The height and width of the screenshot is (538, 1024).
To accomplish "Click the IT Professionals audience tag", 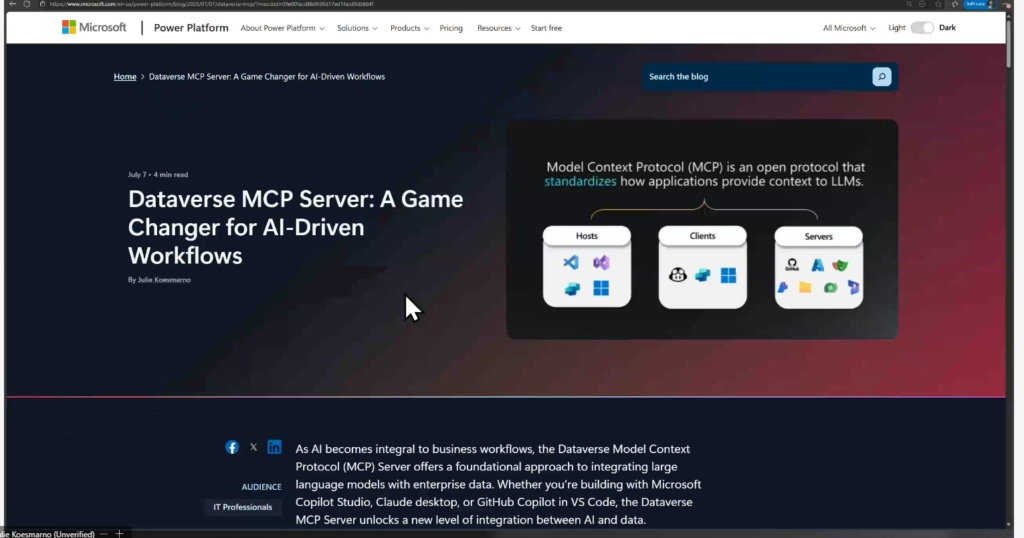I will click(242, 507).
